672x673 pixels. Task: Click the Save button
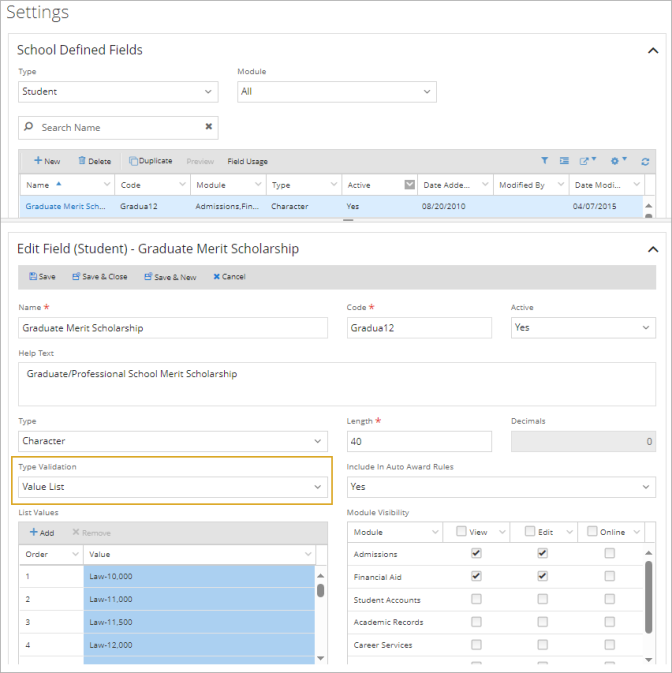point(42,277)
